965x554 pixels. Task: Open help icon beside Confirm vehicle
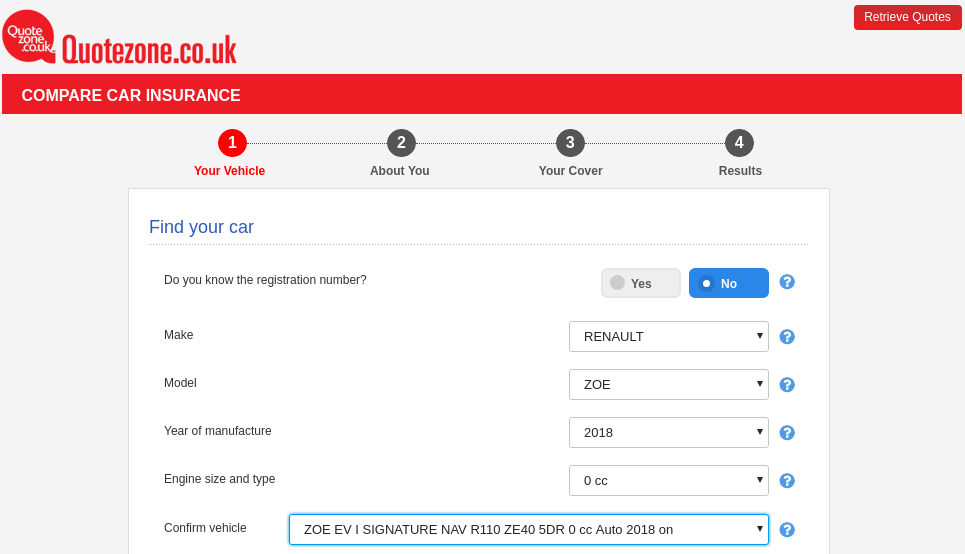pyautogui.click(x=787, y=530)
